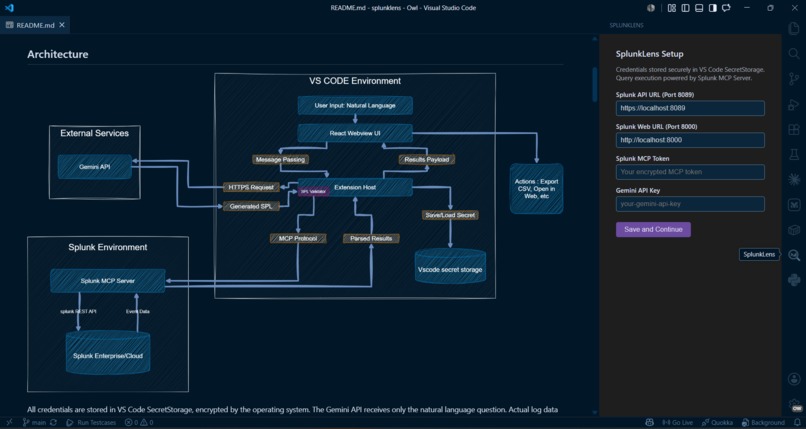Click the editor vertical scrollbar thumb
806x429 pixels.
click(x=595, y=85)
